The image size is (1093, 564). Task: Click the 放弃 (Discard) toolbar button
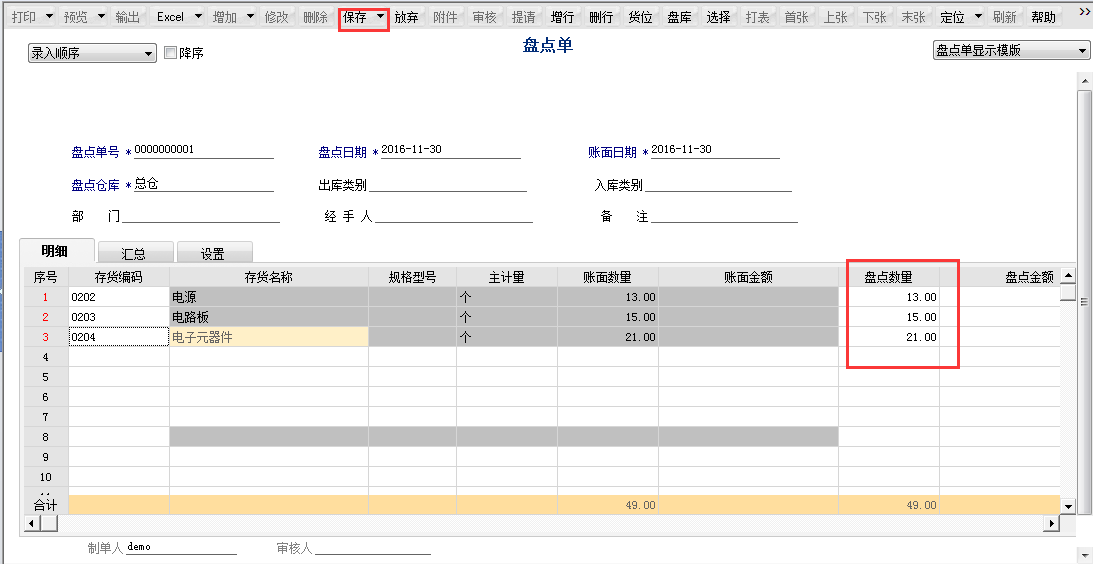[406, 17]
